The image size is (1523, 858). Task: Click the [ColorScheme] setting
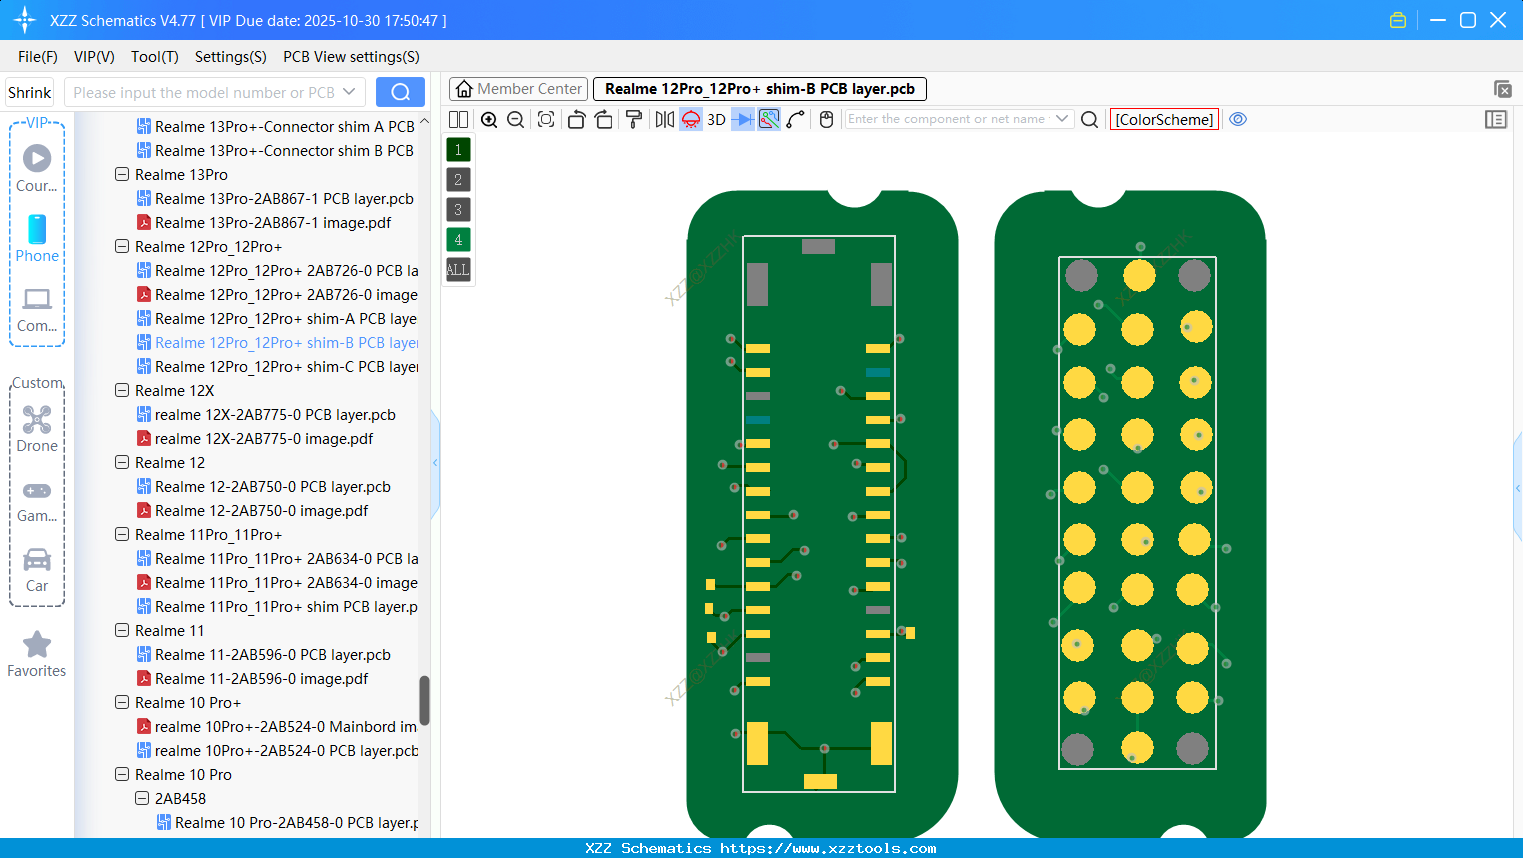tap(1163, 119)
